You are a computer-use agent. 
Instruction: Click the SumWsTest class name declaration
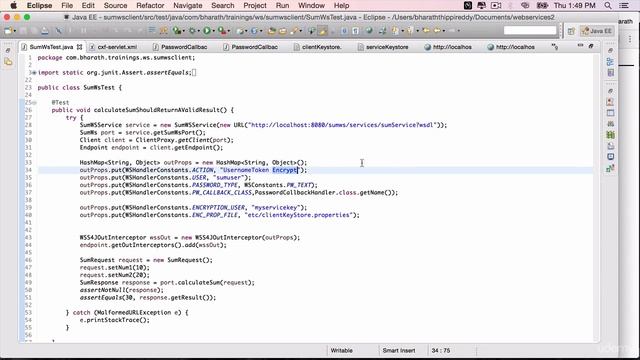99,88
